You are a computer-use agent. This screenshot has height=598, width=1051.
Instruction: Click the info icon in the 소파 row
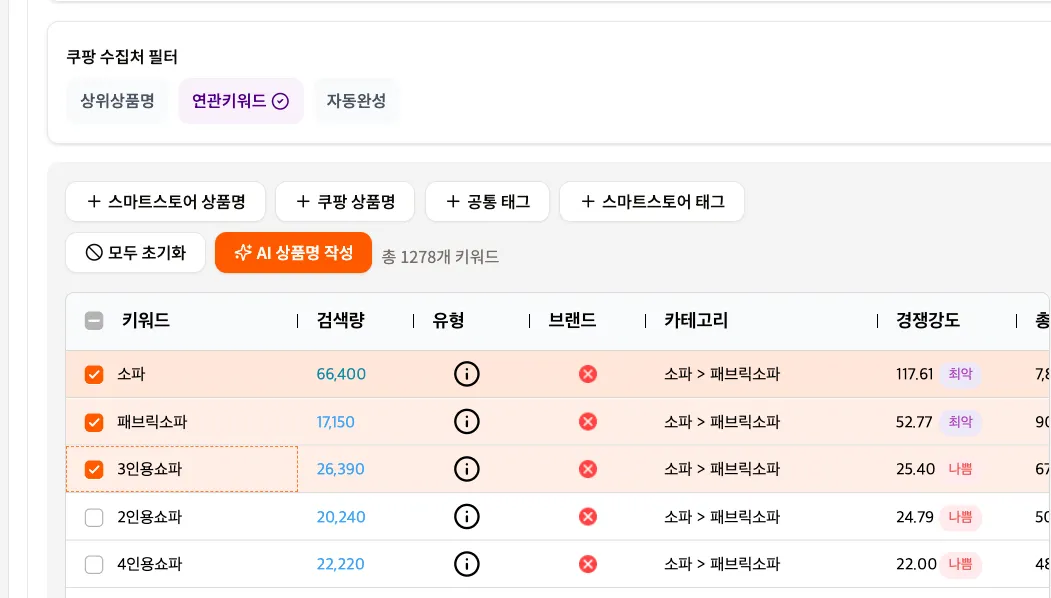tap(467, 374)
